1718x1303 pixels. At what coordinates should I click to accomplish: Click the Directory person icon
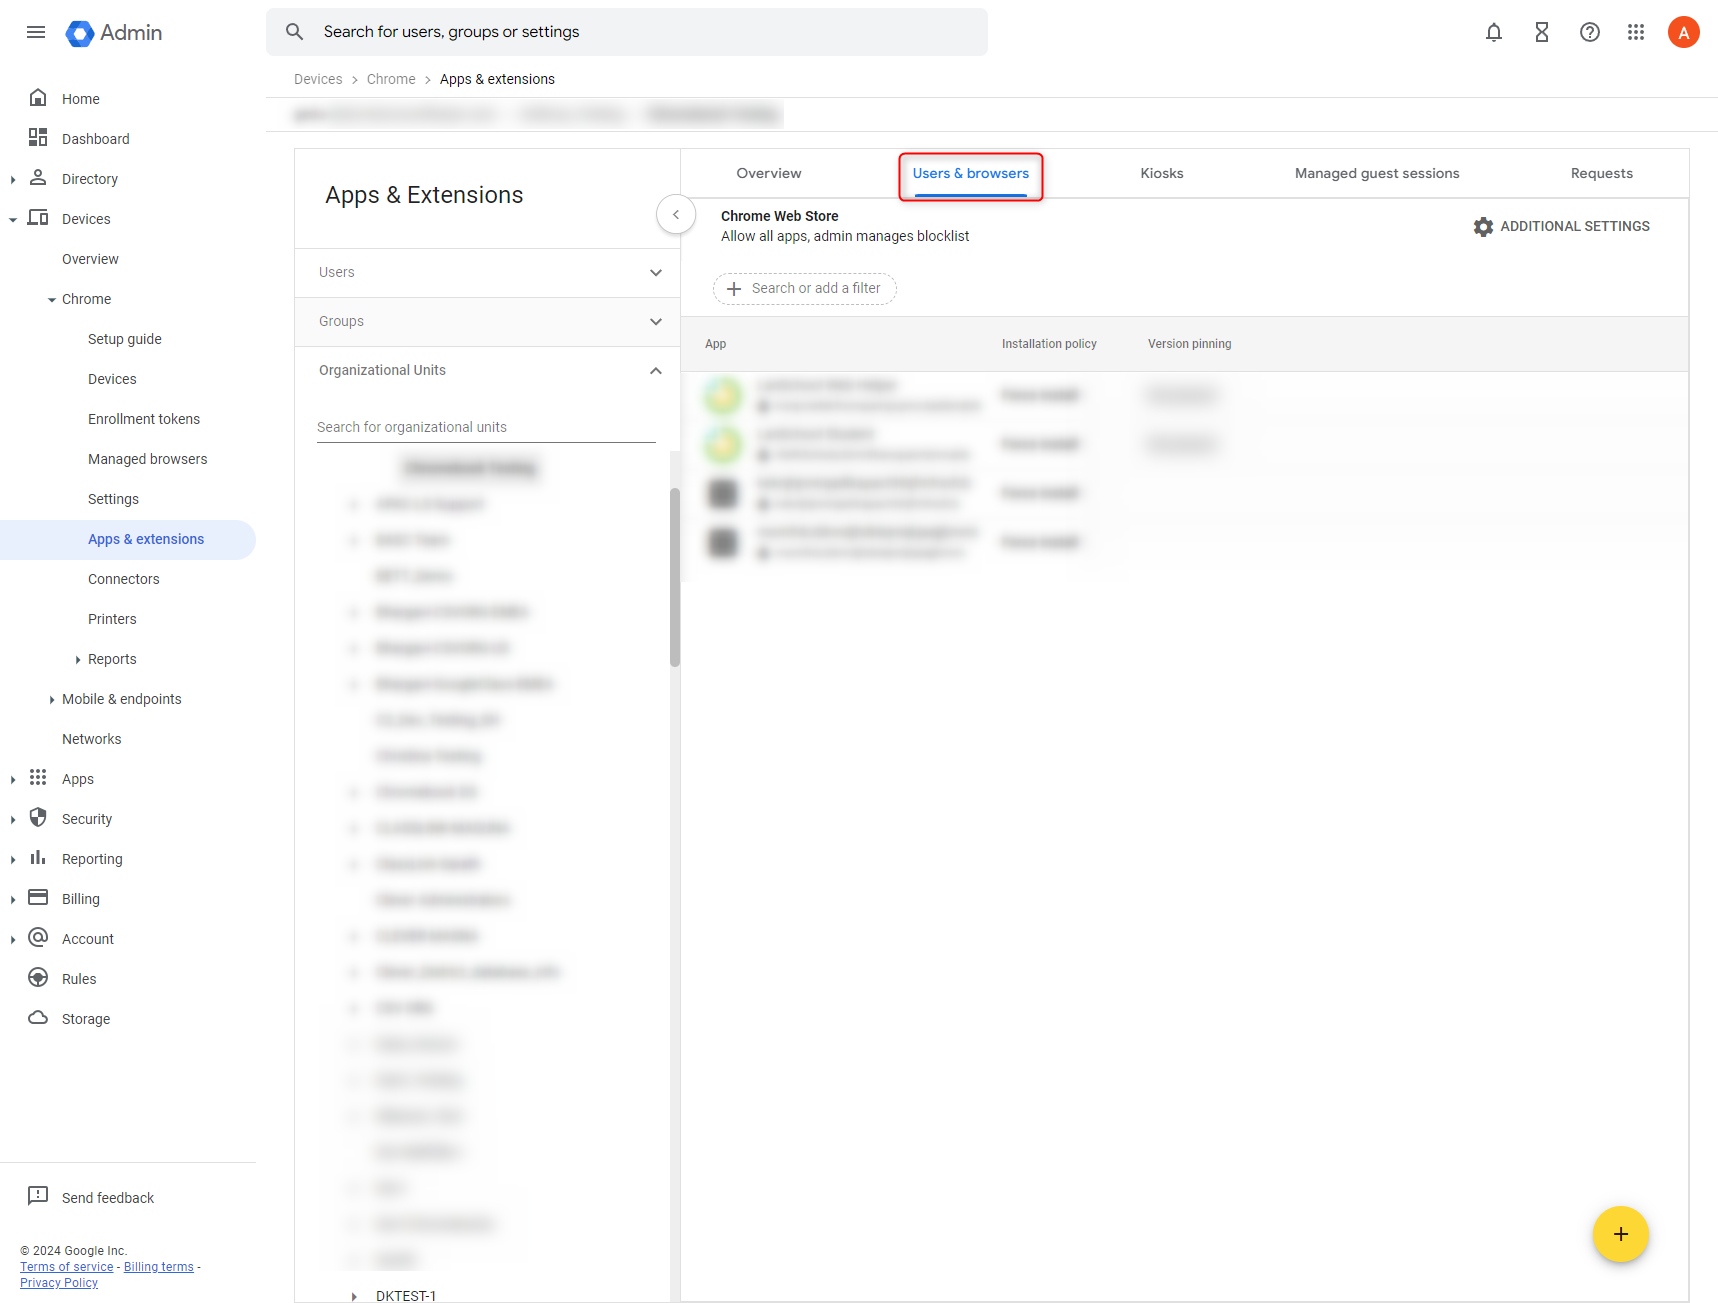pyautogui.click(x=38, y=178)
